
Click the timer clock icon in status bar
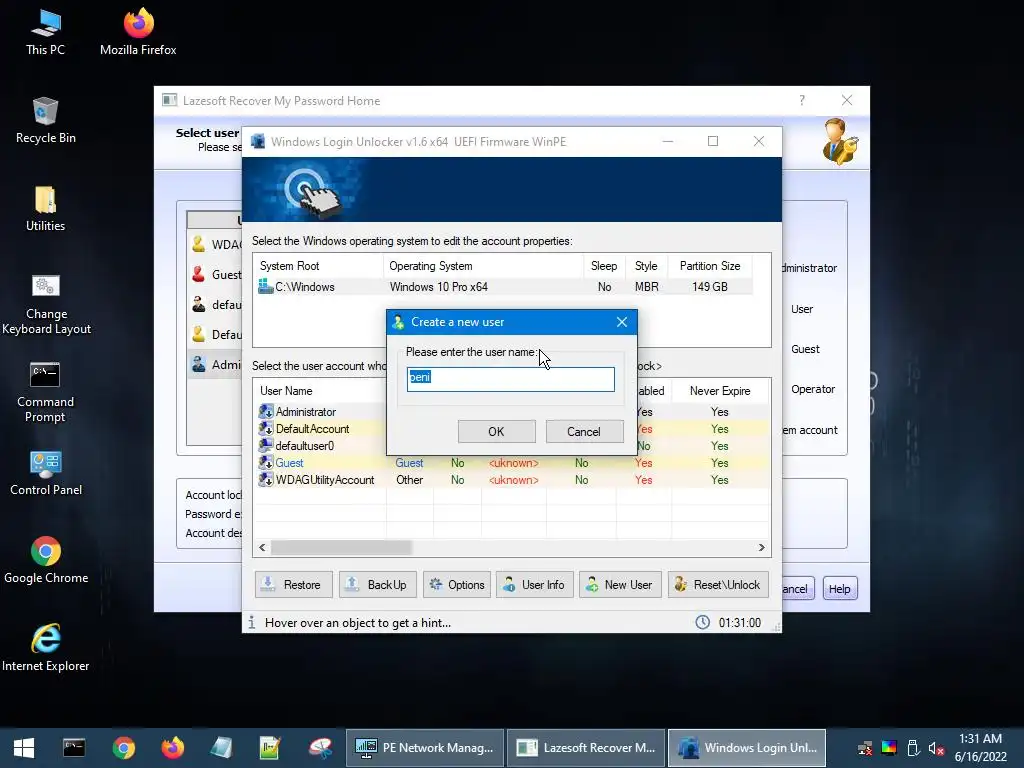(702, 622)
